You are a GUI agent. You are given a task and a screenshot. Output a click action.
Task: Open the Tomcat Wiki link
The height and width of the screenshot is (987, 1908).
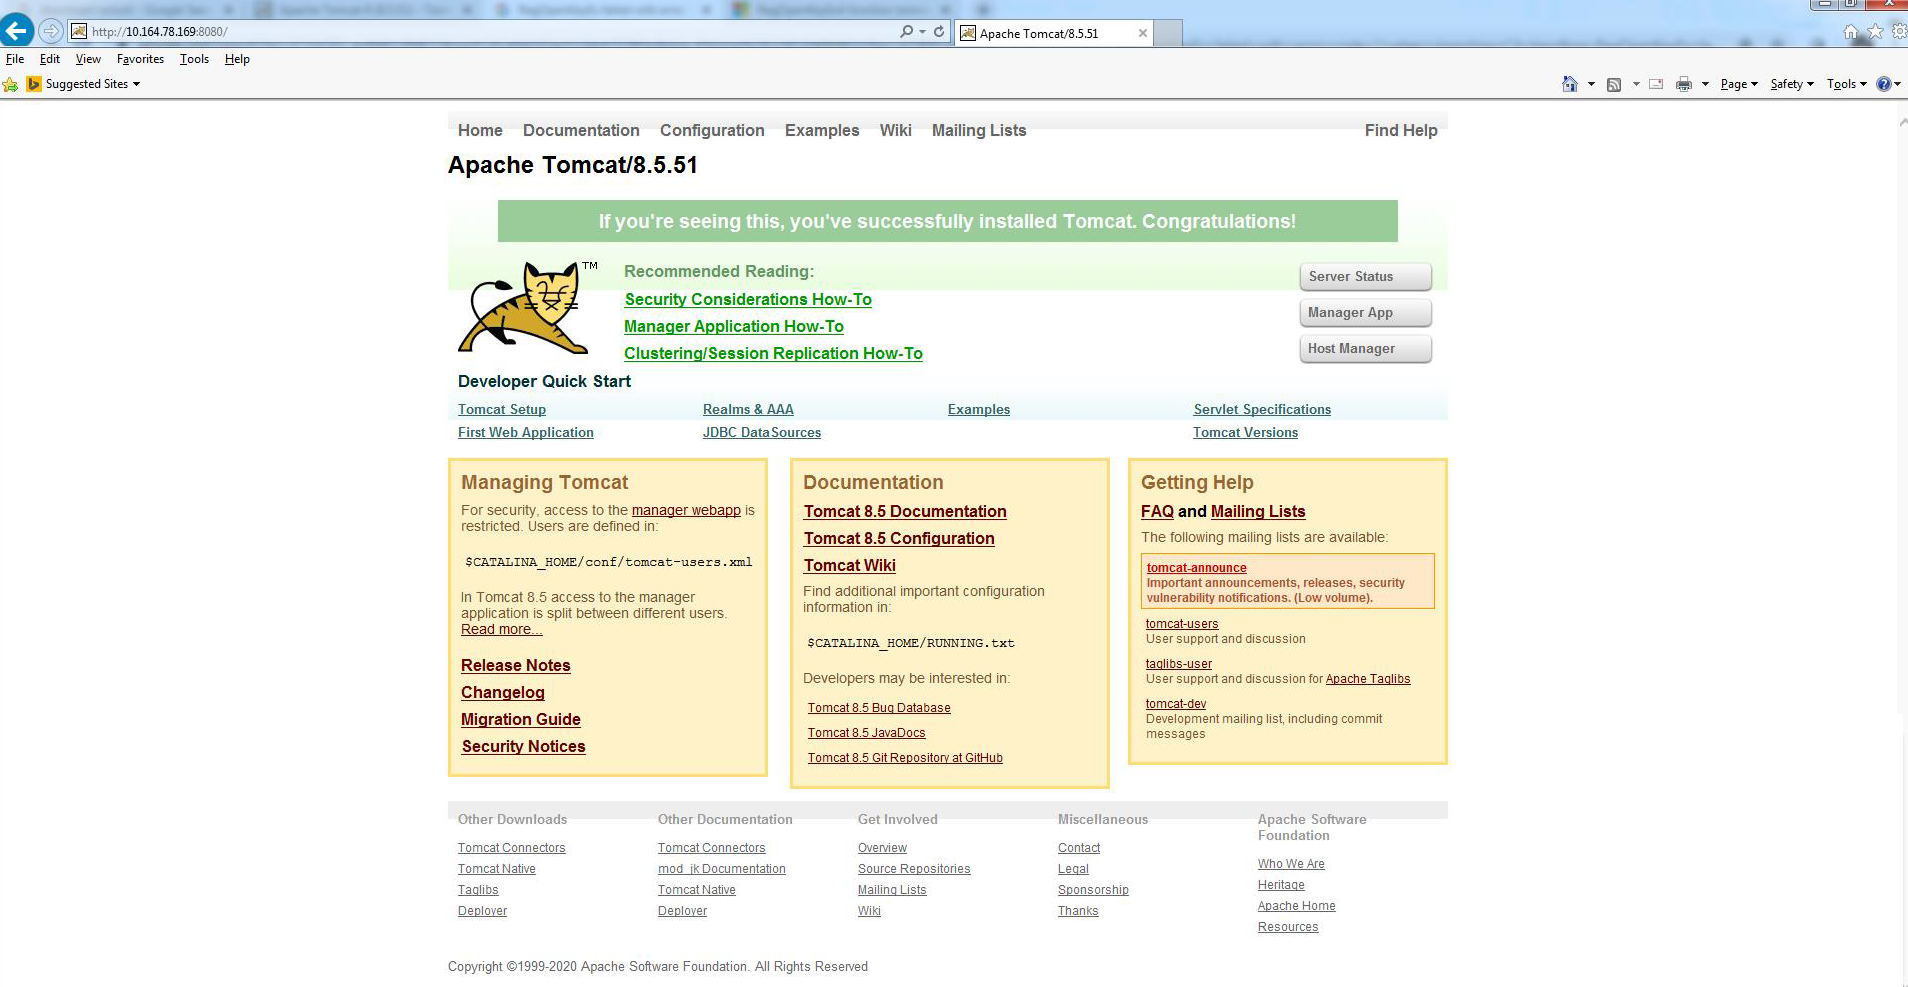click(x=850, y=565)
